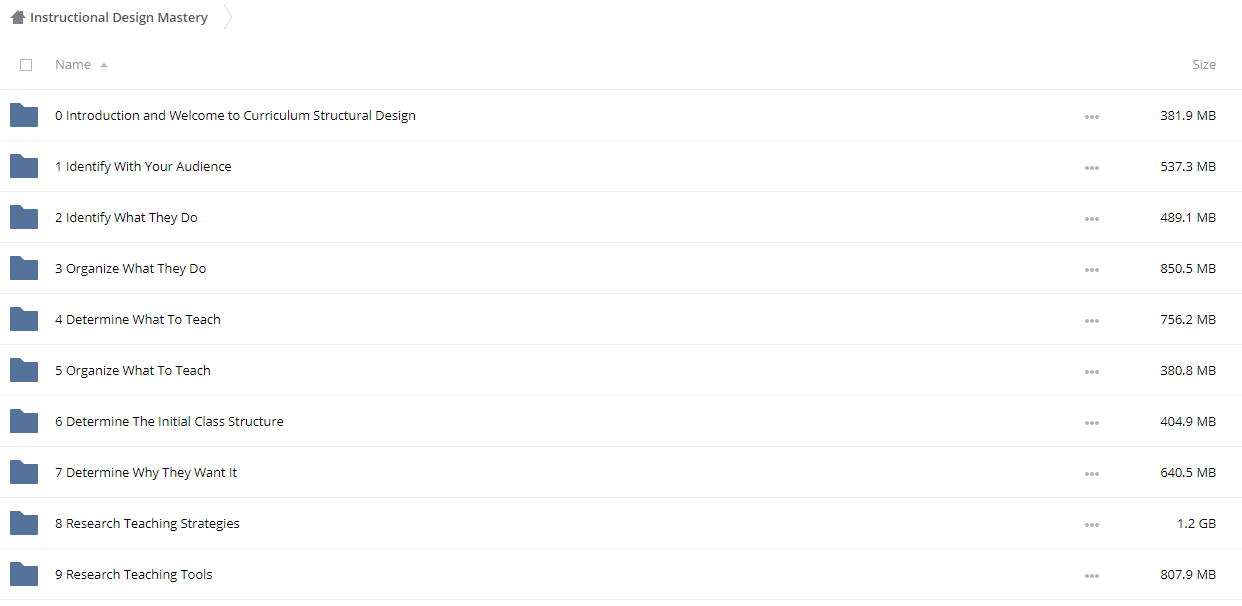Click the 850.5 MB size row cell
The width and height of the screenshot is (1242, 606).
(x=1187, y=269)
